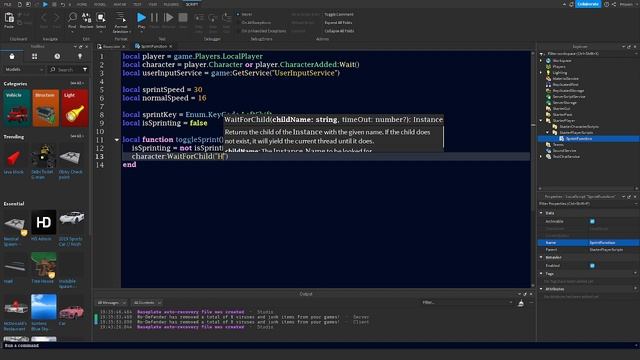Click the Select tool in Edit group
Viewport: 640px width, 360px height.
point(101,18)
